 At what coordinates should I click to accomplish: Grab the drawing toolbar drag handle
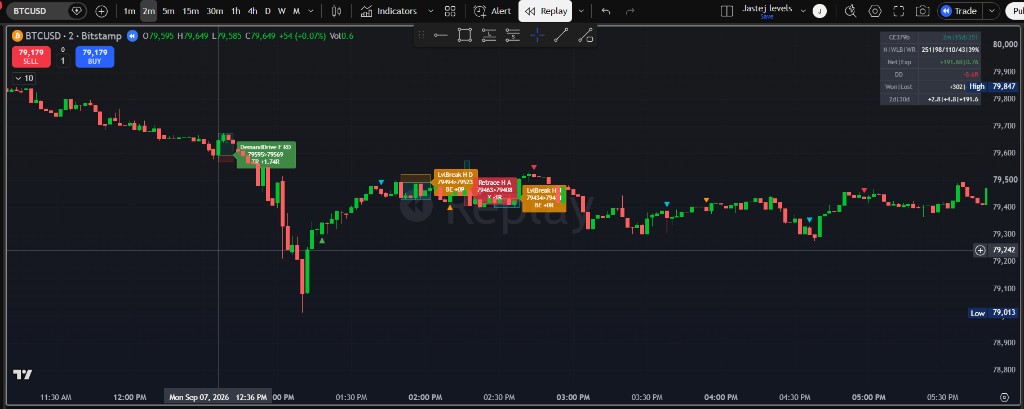pos(421,35)
